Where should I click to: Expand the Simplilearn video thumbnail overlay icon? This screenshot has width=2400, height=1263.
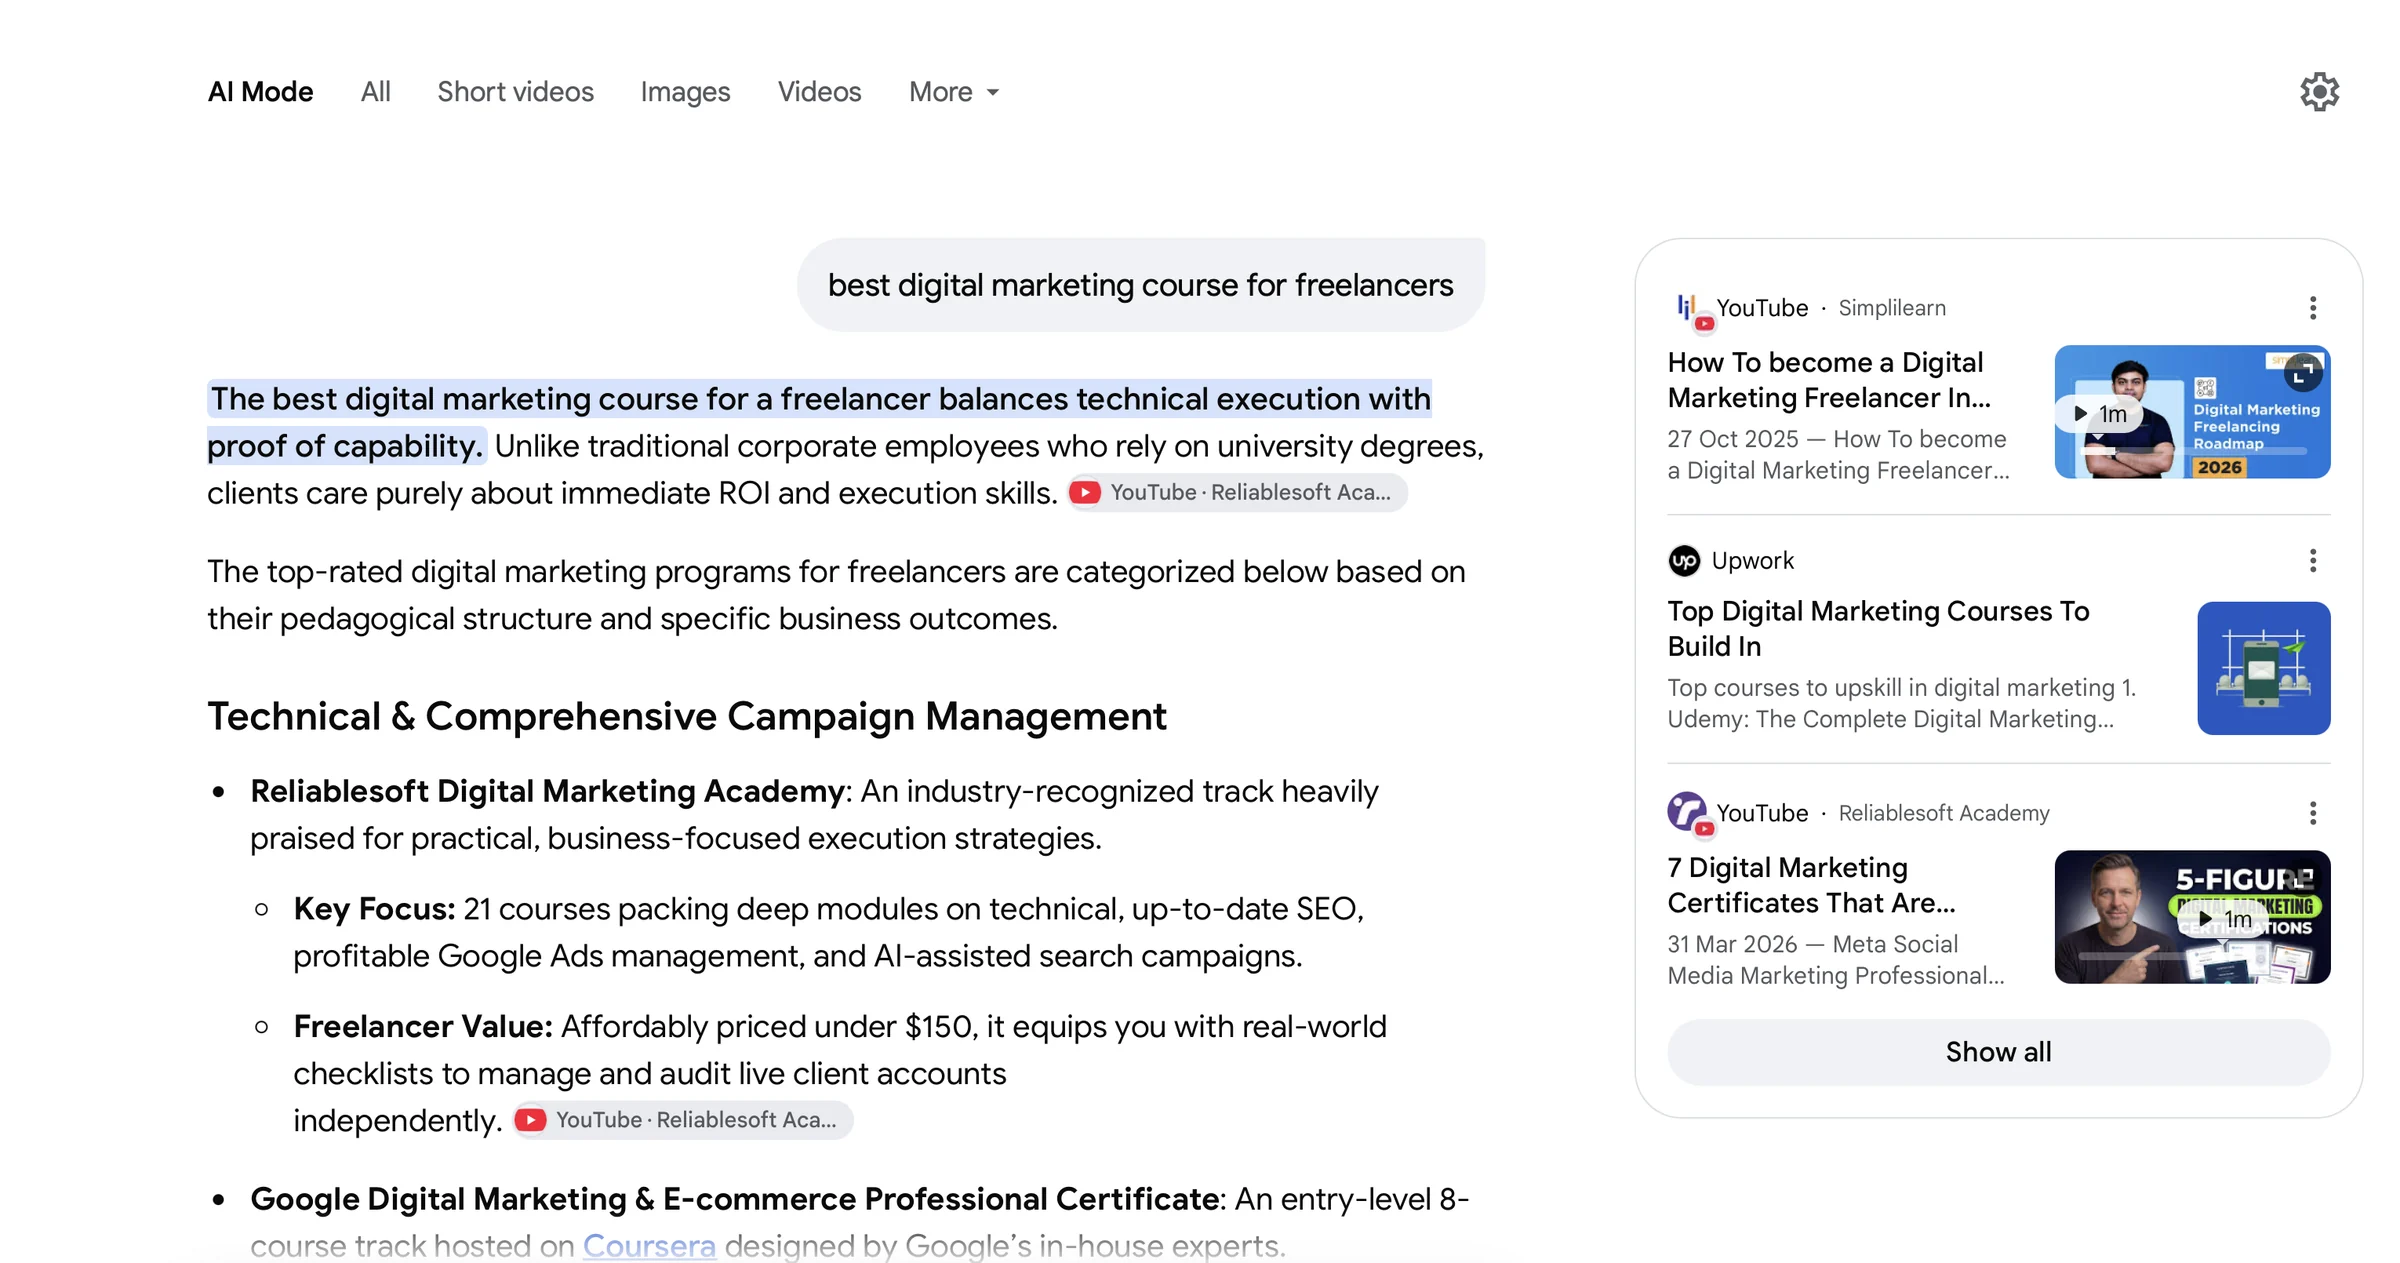[2303, 373]
